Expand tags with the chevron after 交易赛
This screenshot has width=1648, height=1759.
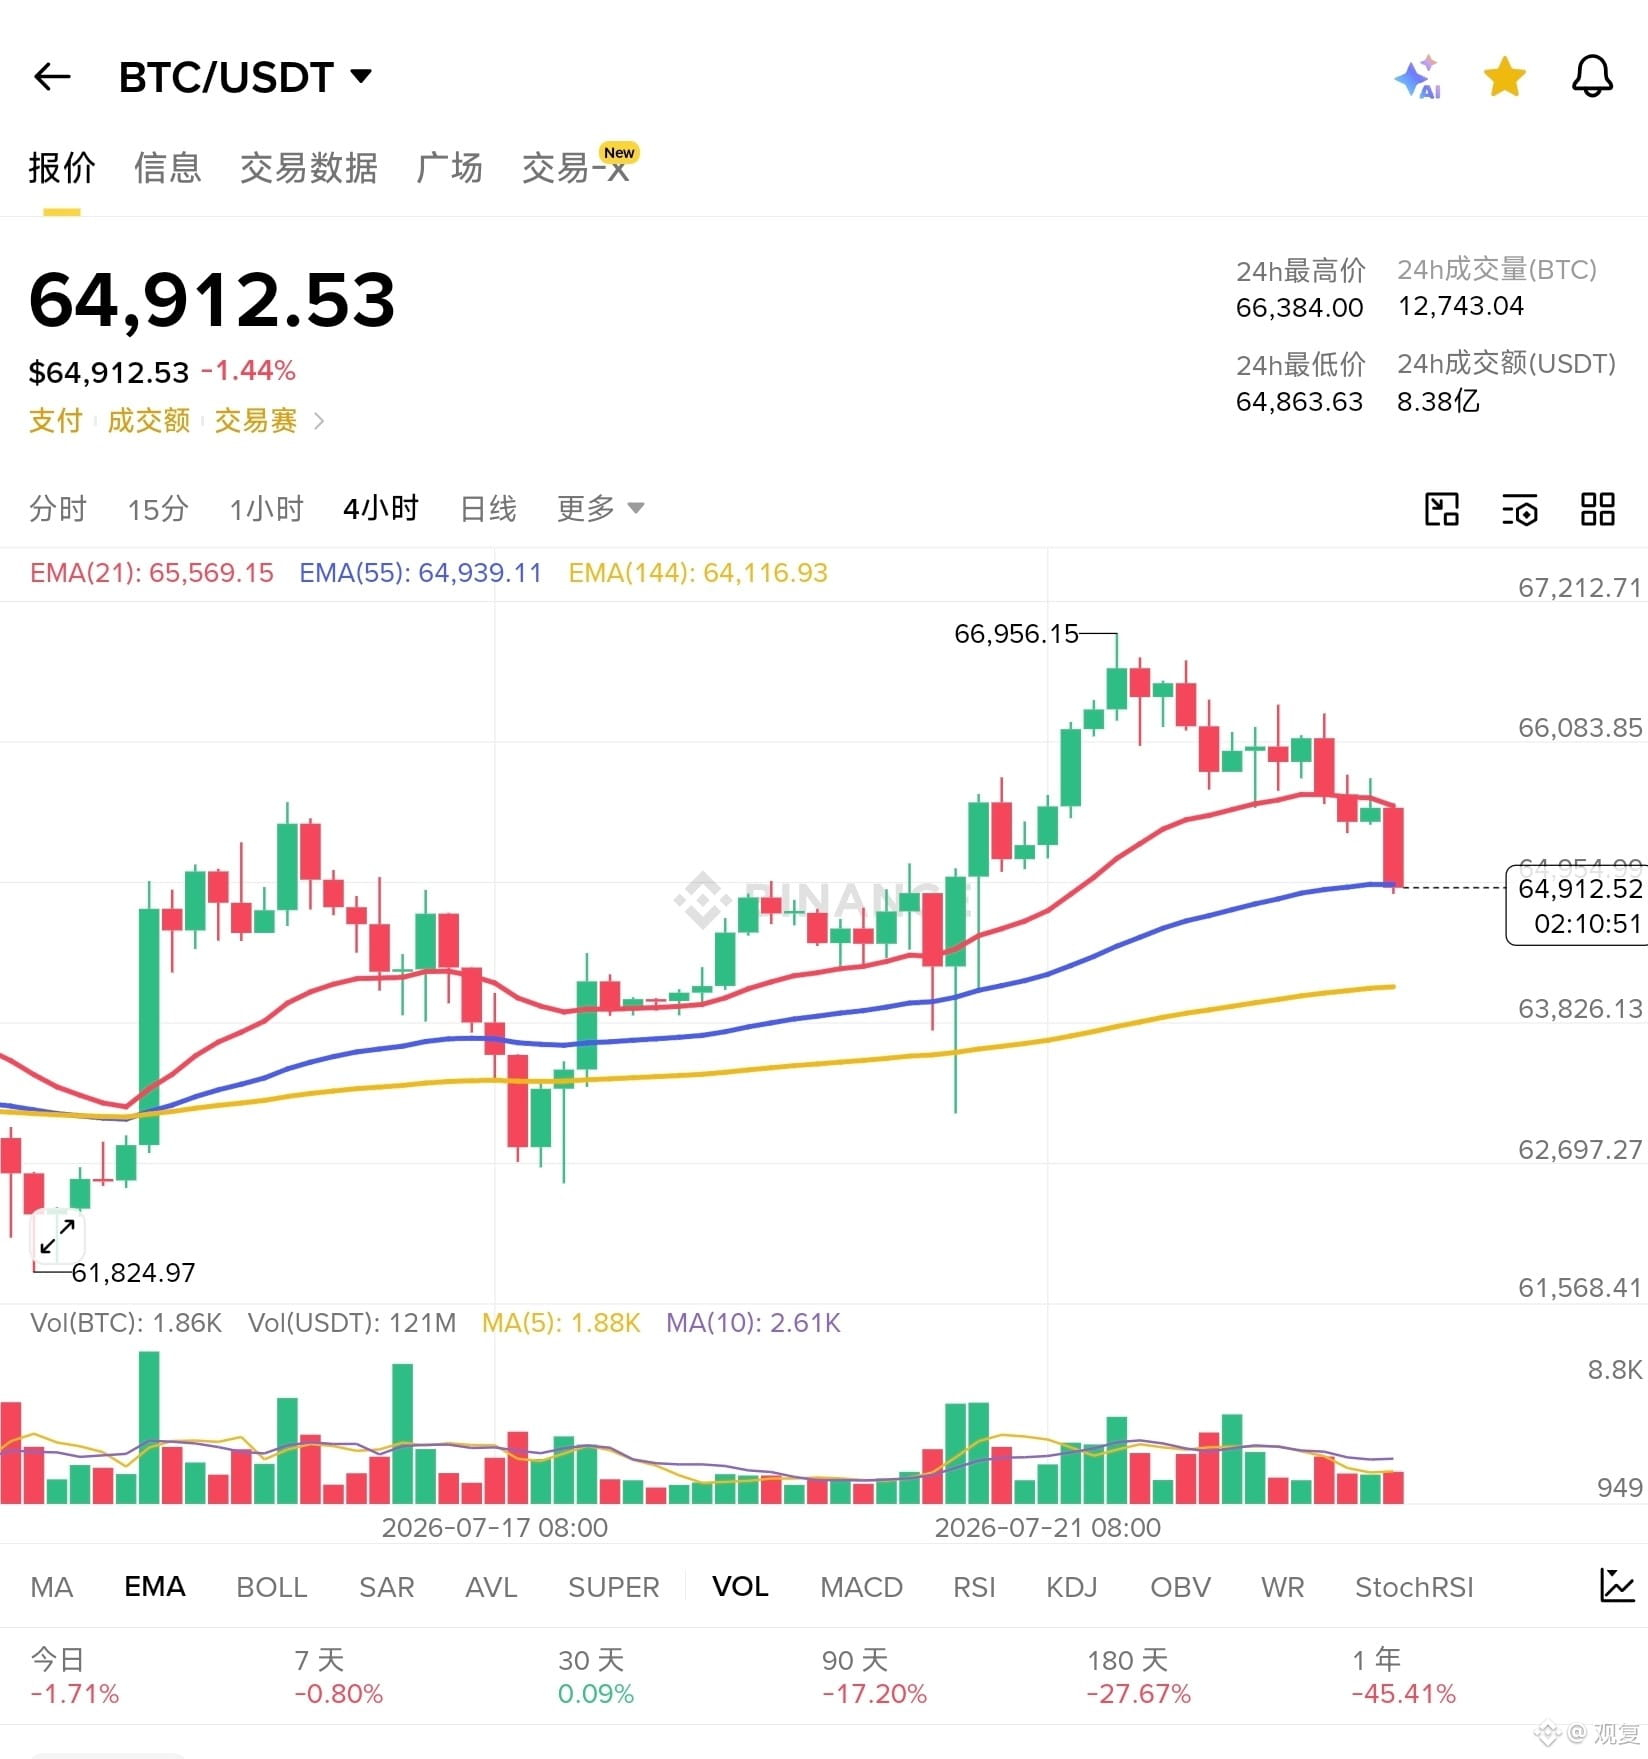(x=319, y=421)
